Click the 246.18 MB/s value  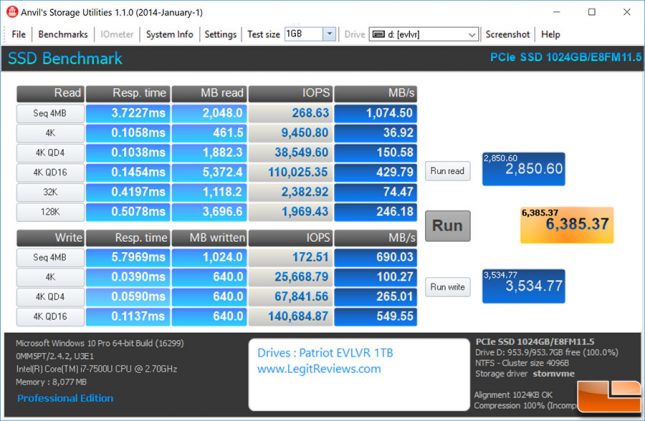(375, 212)
